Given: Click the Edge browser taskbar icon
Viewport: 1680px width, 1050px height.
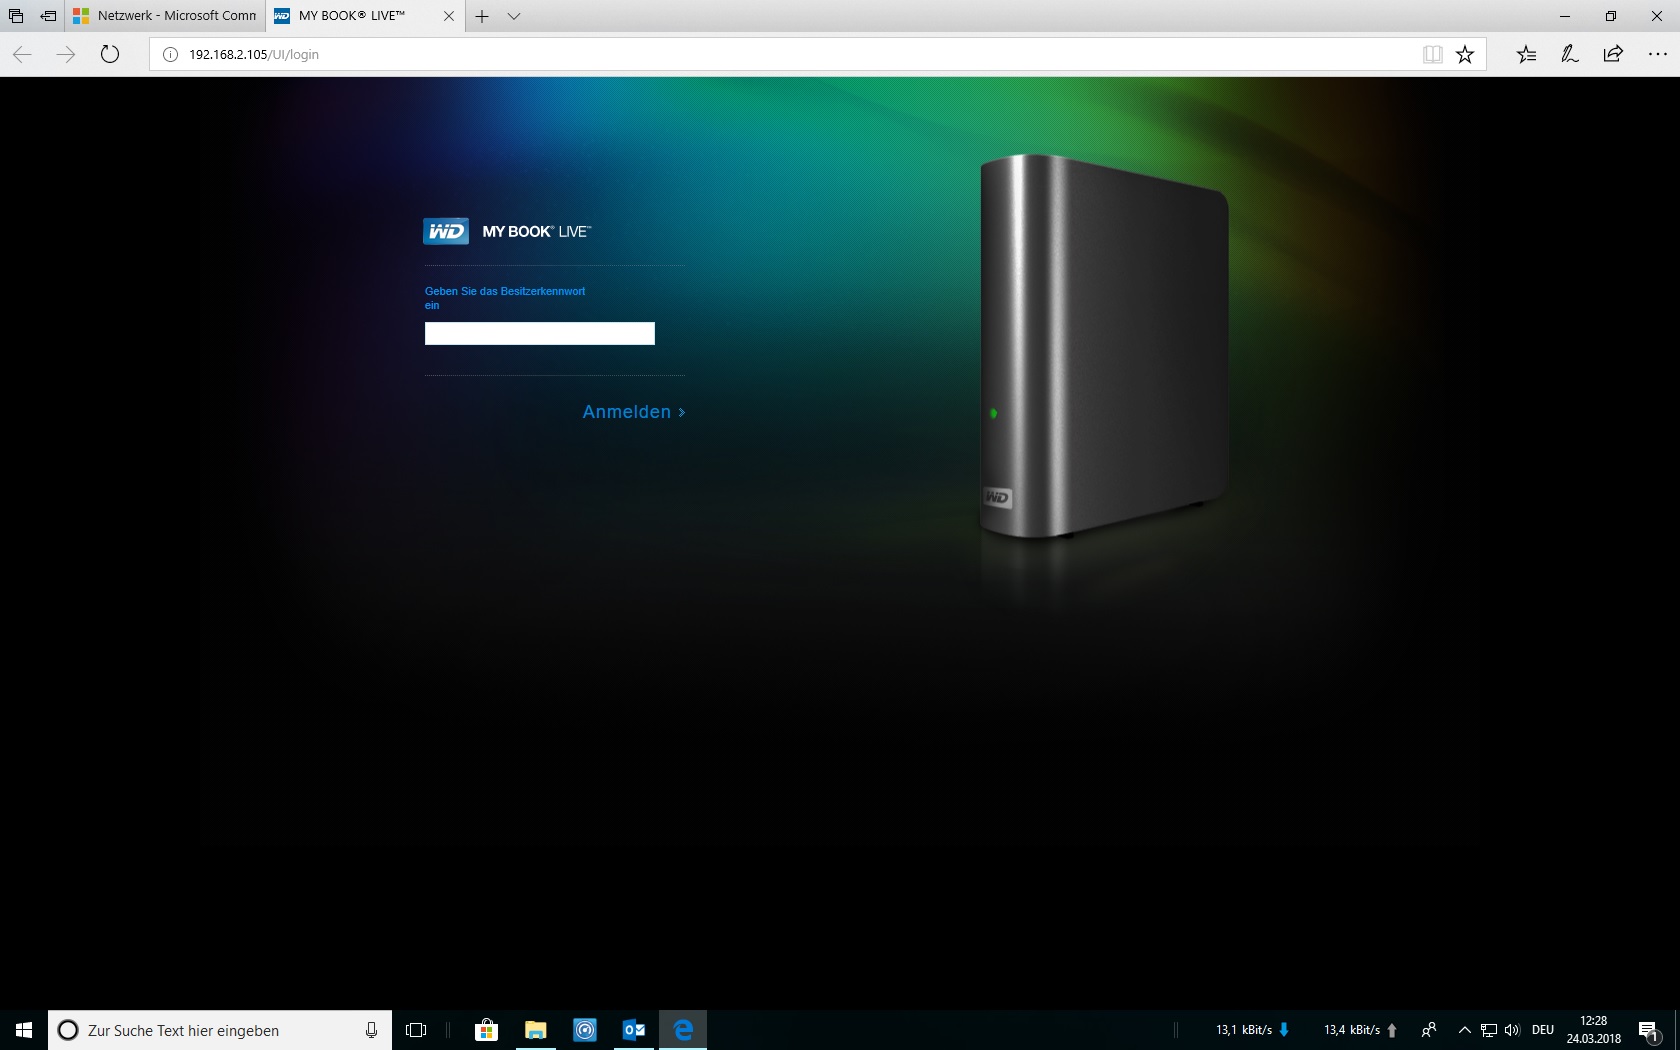Looking at the screenshot, I should point(683,1030).
